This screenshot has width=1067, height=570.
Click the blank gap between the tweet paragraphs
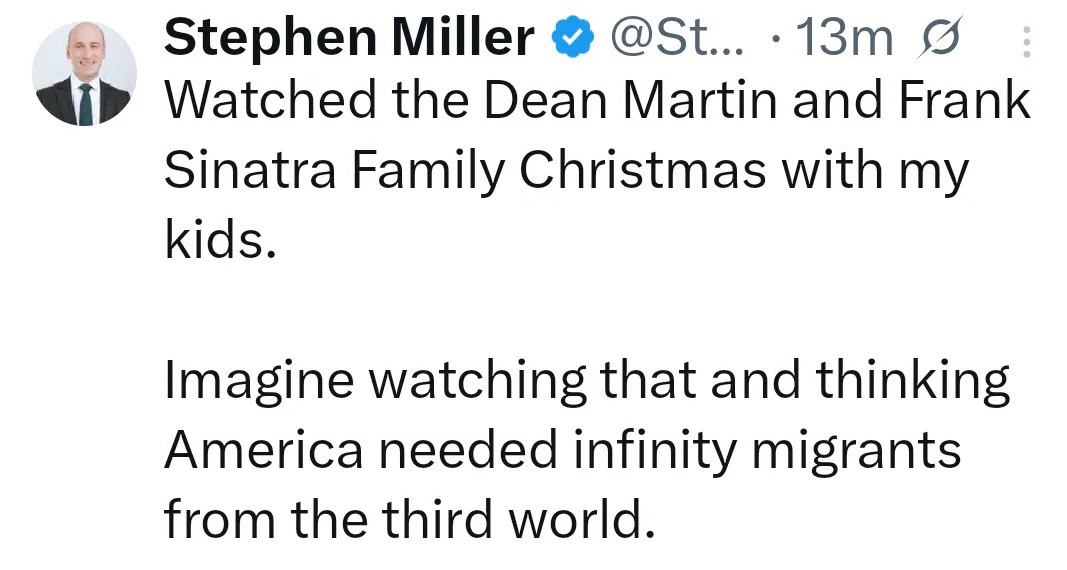click(x=587, y=310)
